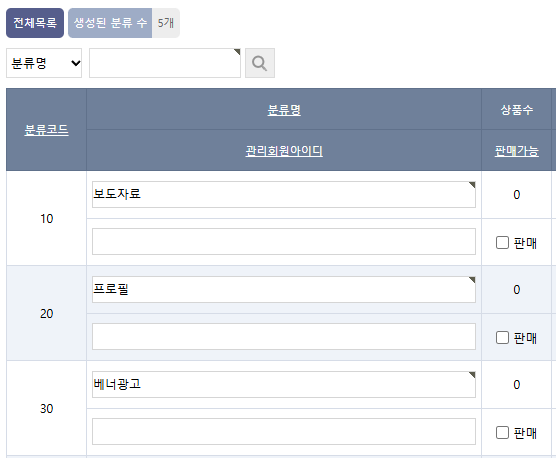Open the 분류명 search field dropdown
556x458 pixels.
pos(44,63)
